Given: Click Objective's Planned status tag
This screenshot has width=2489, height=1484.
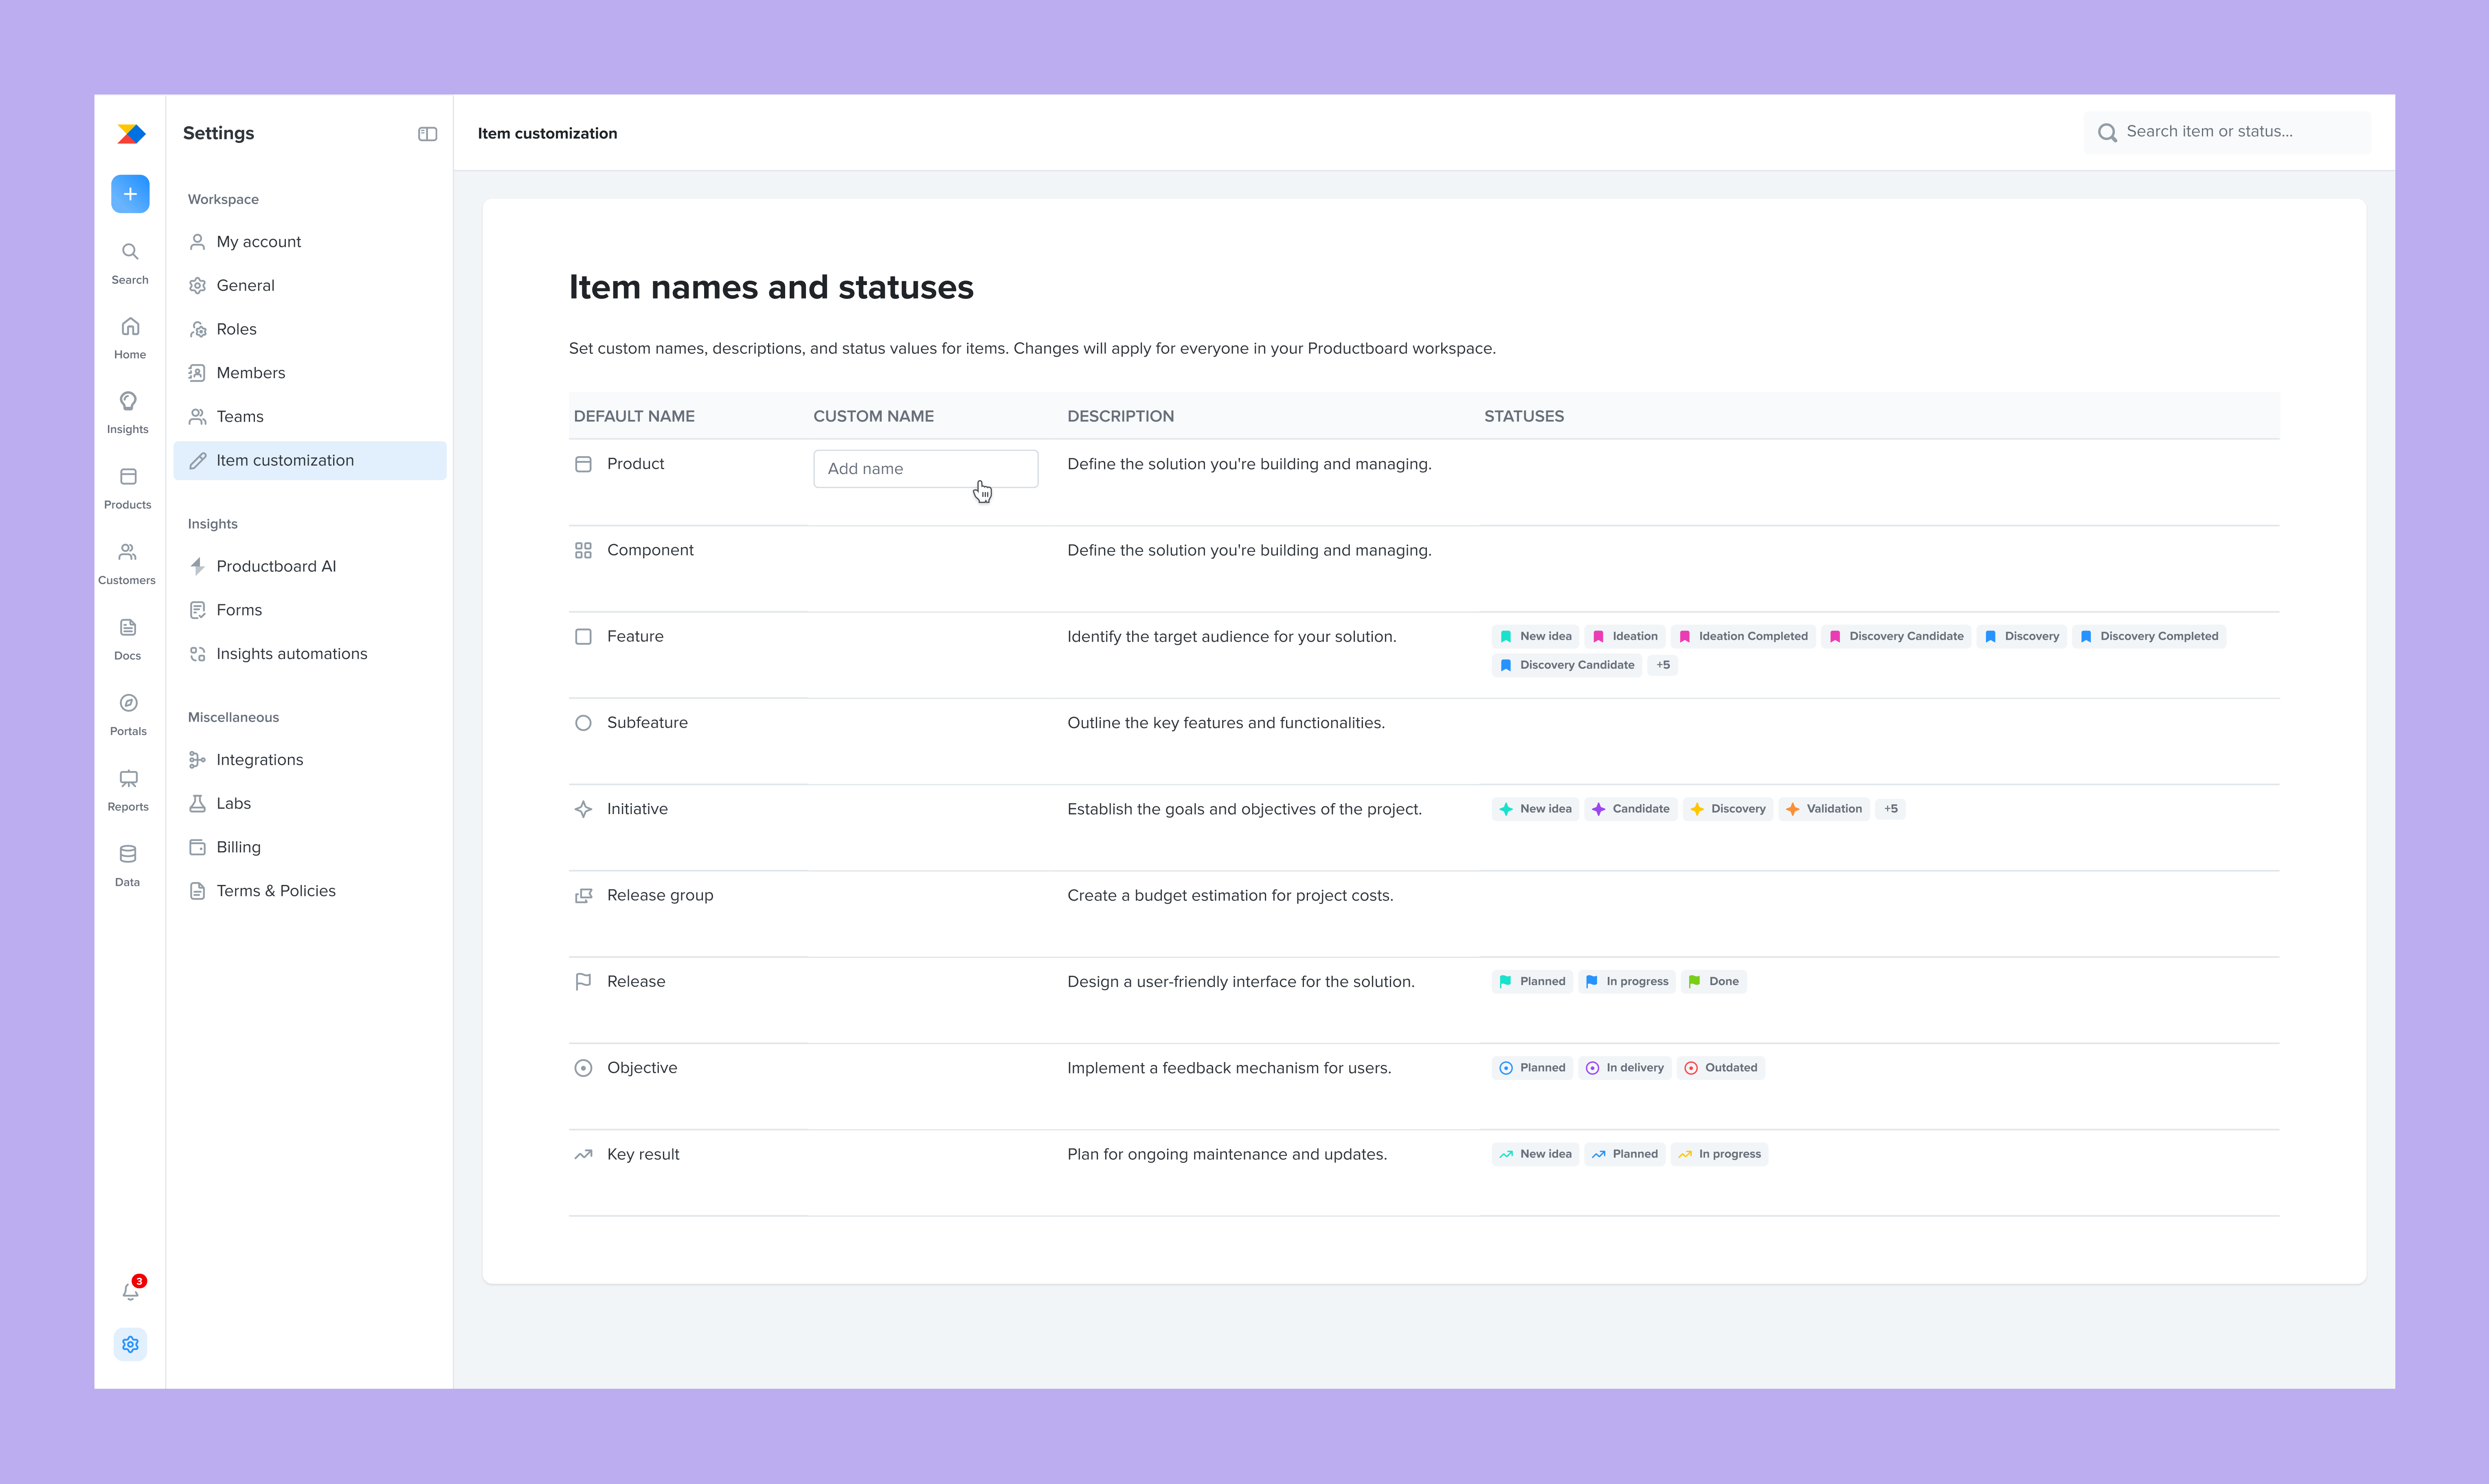Looking at the screenshot, I should (x=1532, y=1068).
